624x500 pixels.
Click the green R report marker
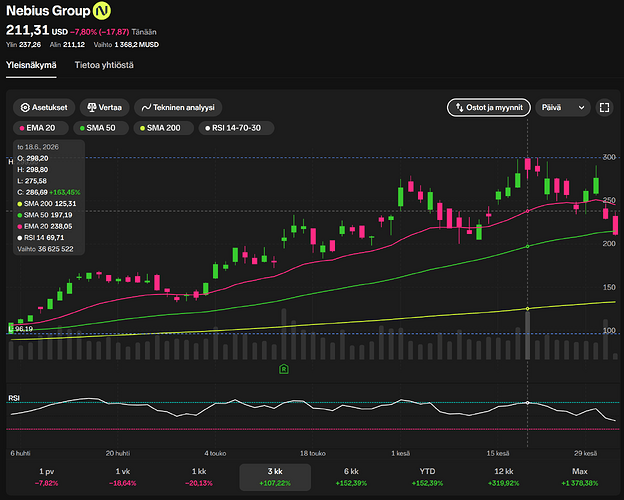click(284, 369)
